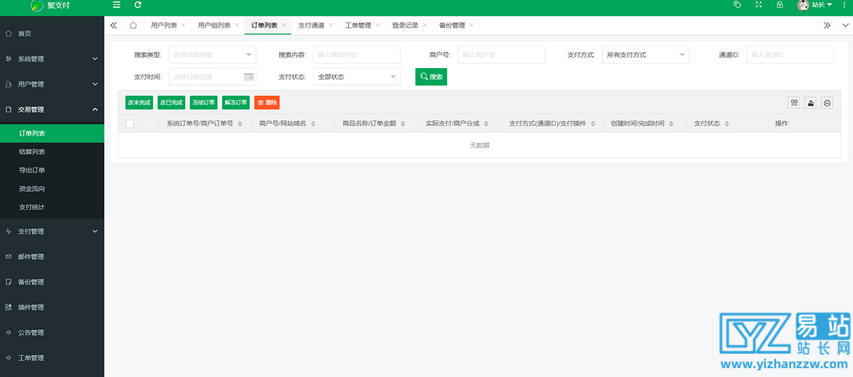Open the calendar icon in 支付时间 field
The height and width of the screenshot is (377, 853).
click(x=249, y=77)
